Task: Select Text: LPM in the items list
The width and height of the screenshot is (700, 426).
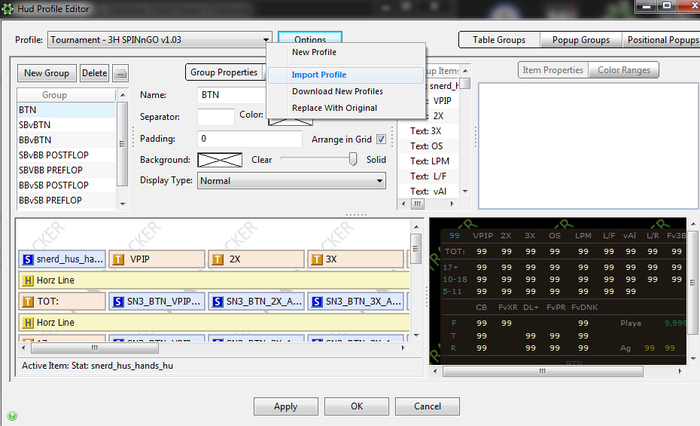Action: point(428,161)
